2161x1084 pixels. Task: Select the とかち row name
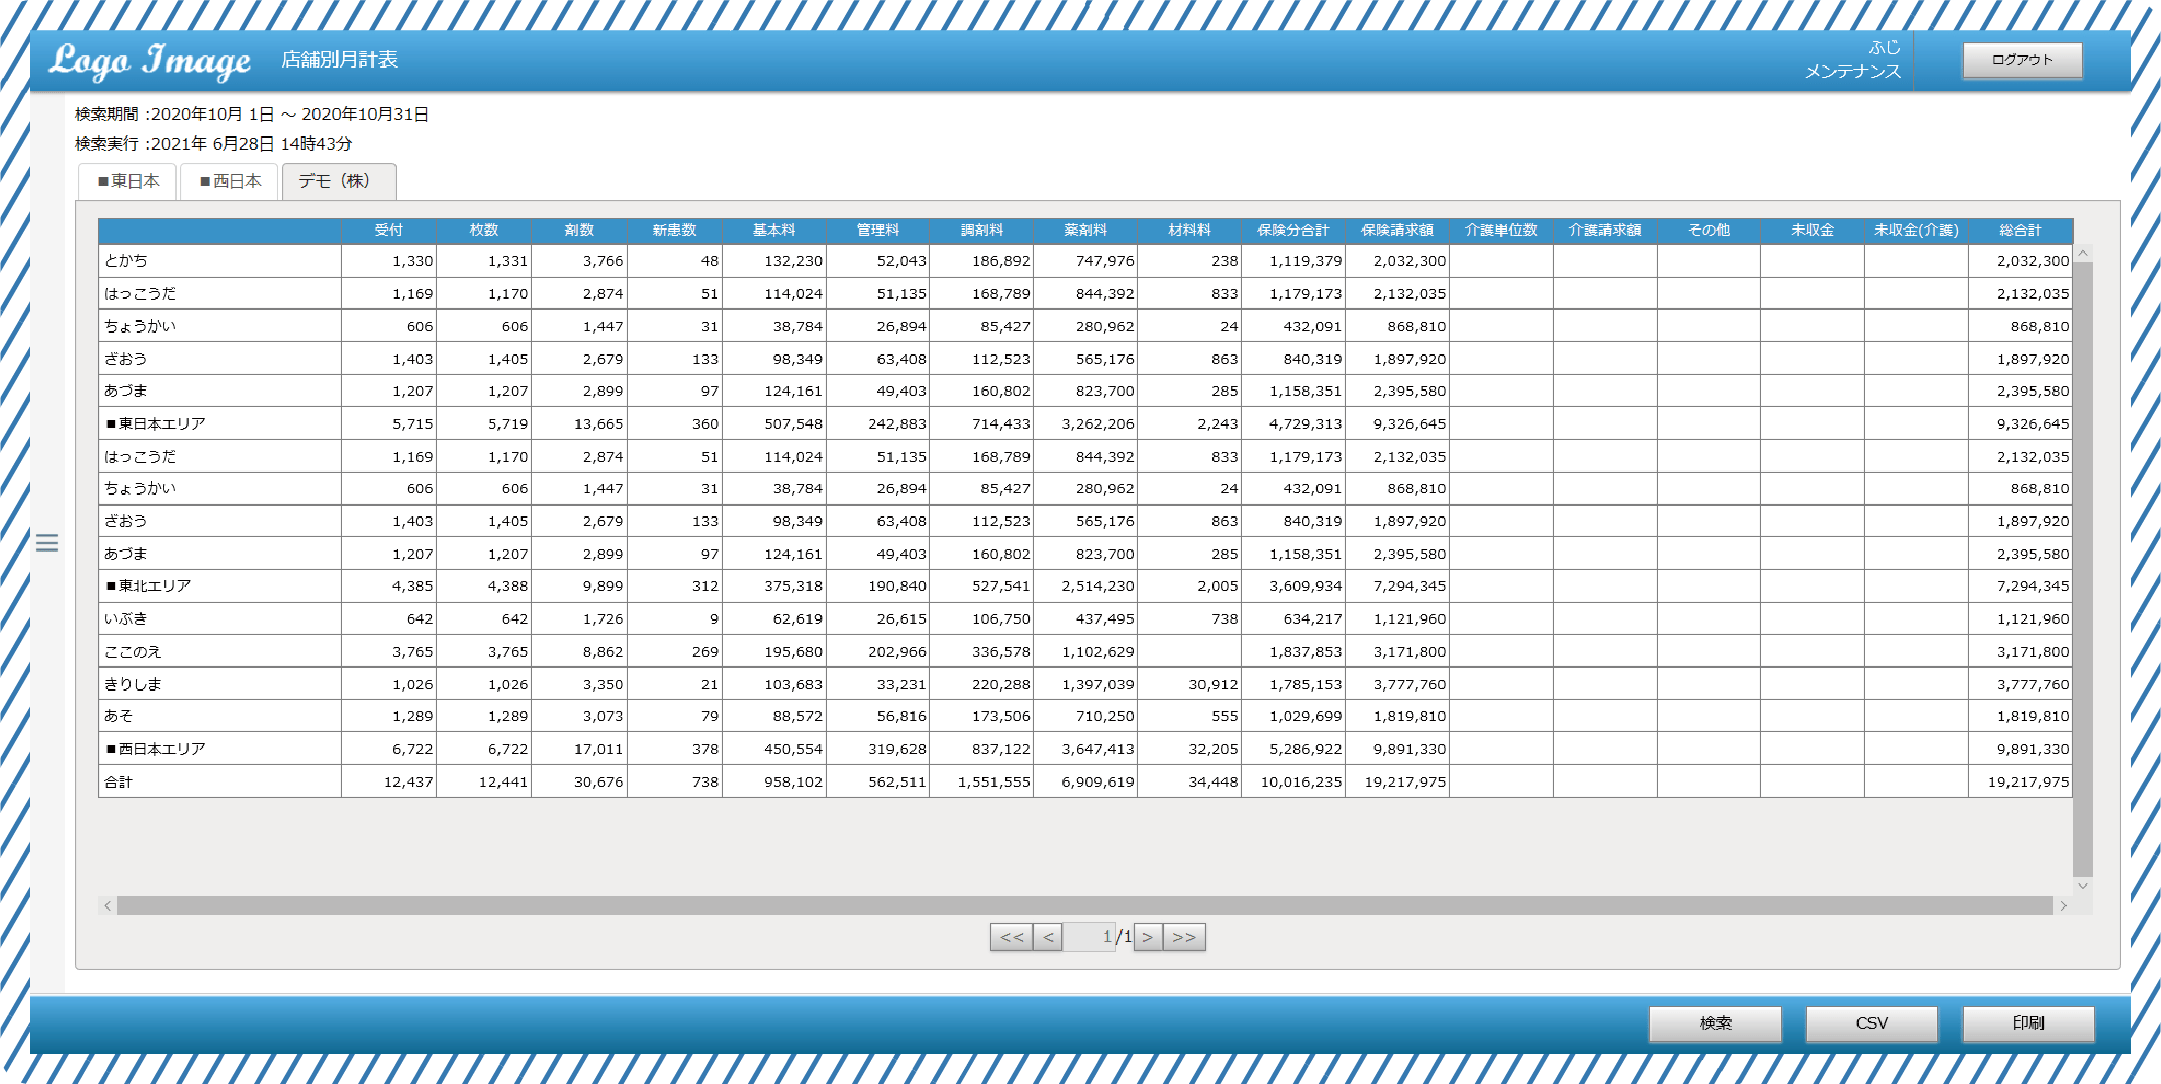pos(126,261)
